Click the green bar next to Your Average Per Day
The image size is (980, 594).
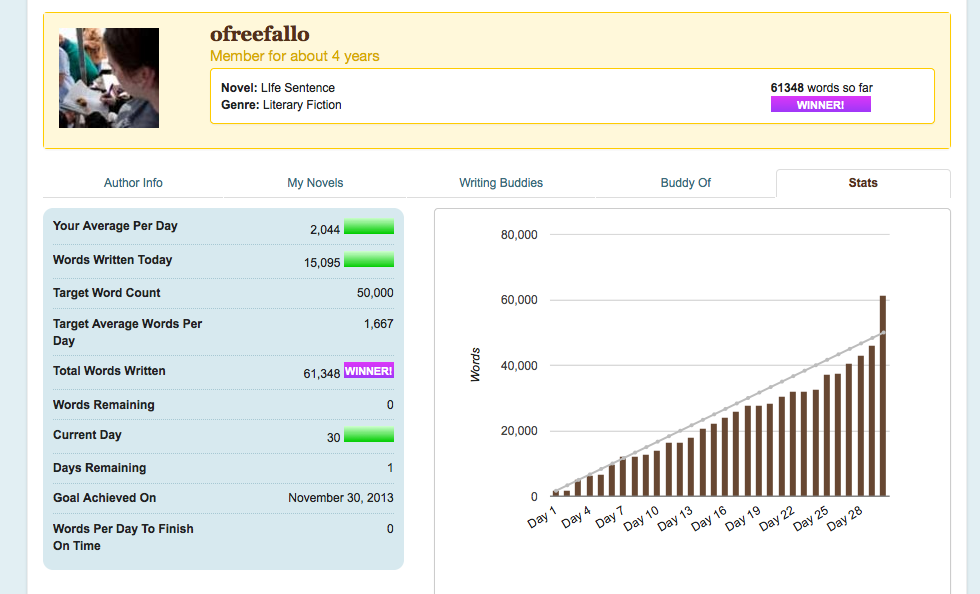[x=368, y=227]
